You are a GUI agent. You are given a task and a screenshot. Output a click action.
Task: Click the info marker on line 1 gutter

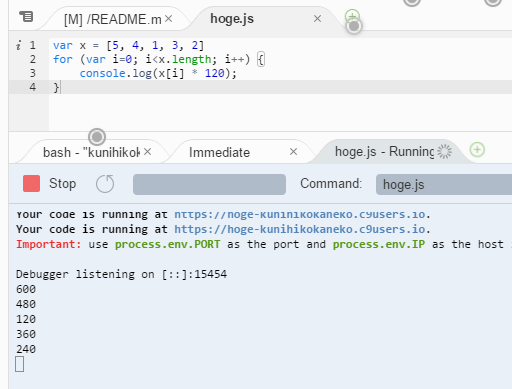click(19, 45)
